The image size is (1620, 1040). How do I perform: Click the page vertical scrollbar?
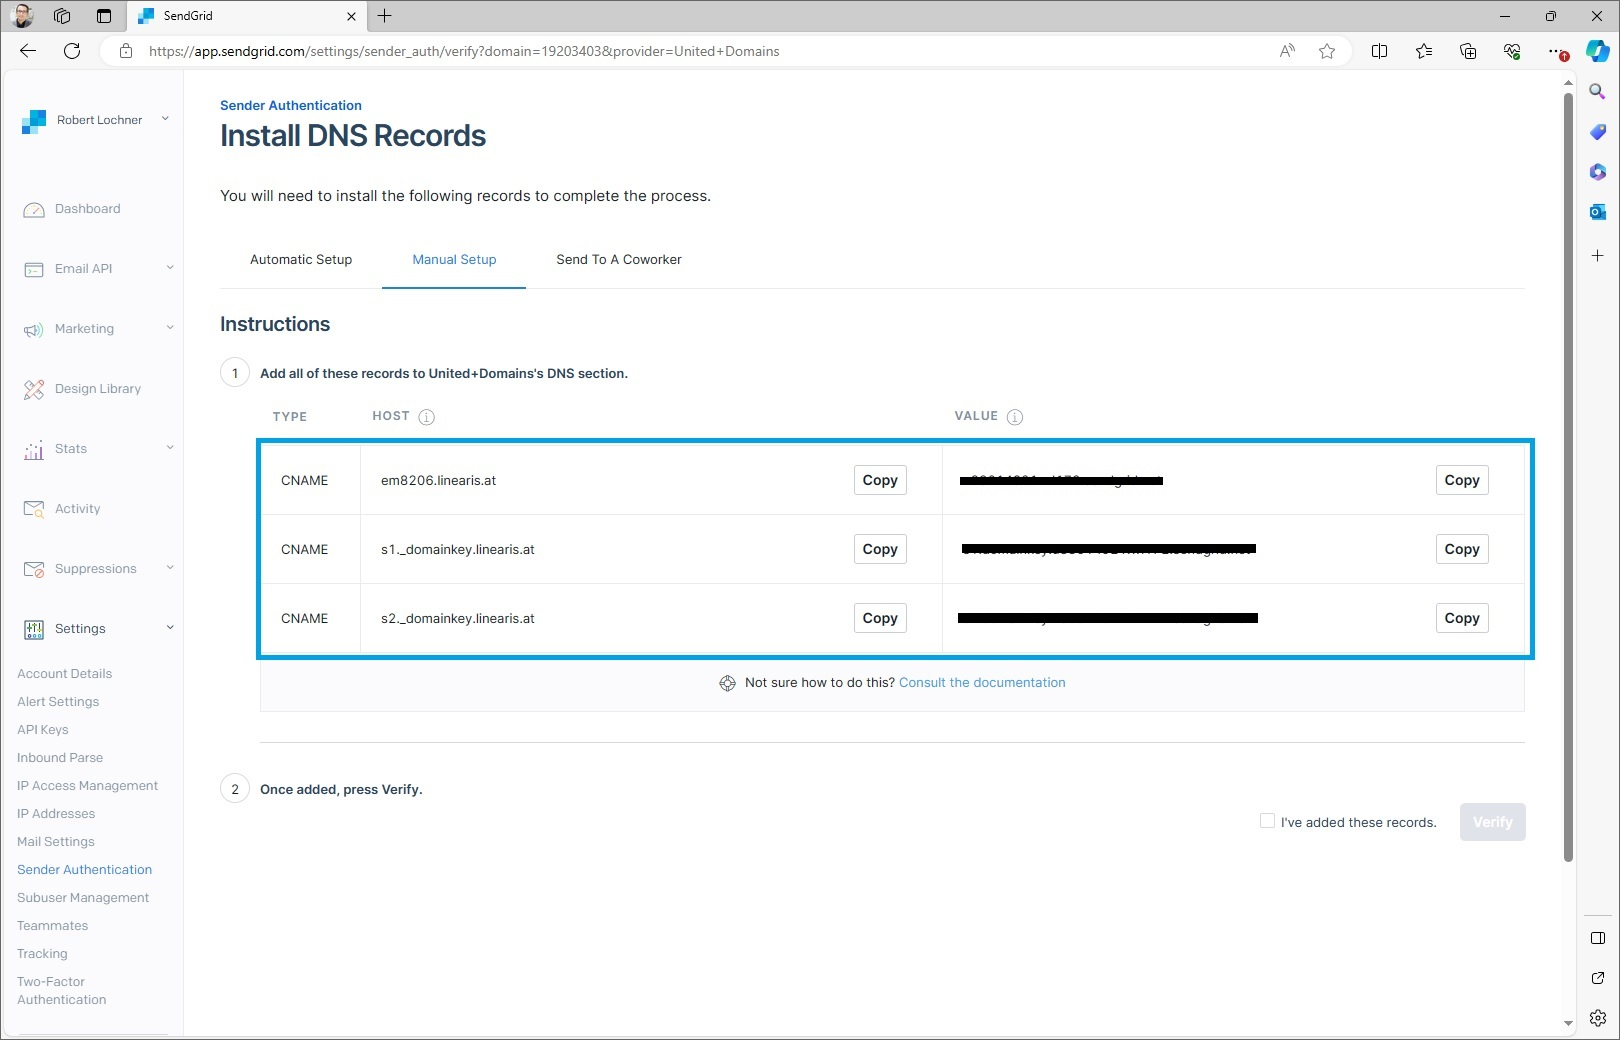[x=1568, y=476]
